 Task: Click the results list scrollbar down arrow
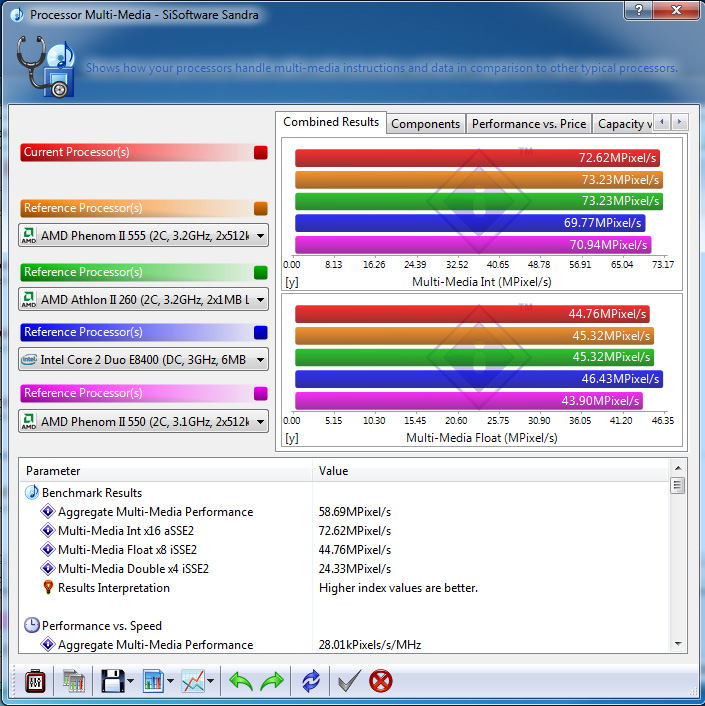click(678, 644)
